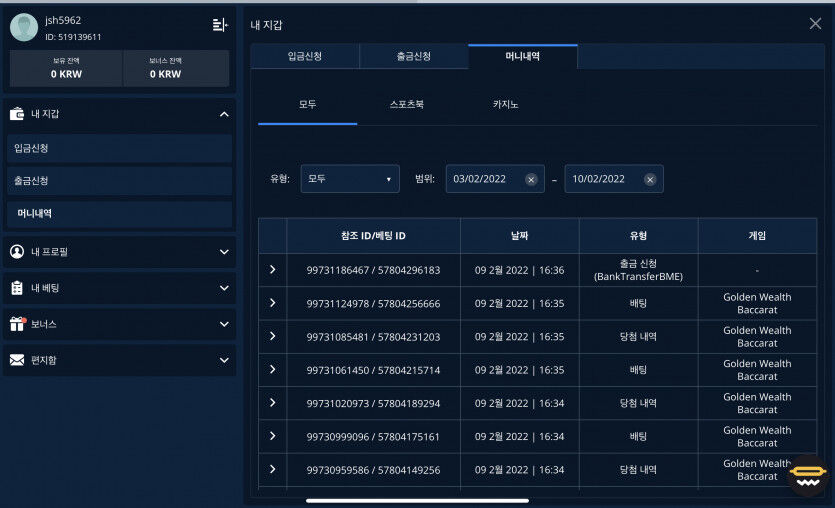Viewport: 835px width, 508px height.
Task: Click the profile icon beside 내 프로필
Action: [17, 251]
